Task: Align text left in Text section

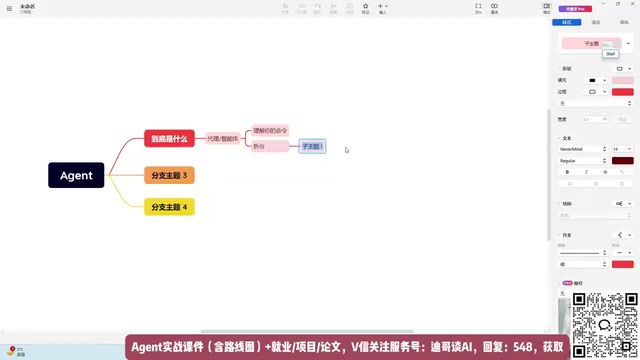Action: [x=570, y=184]
